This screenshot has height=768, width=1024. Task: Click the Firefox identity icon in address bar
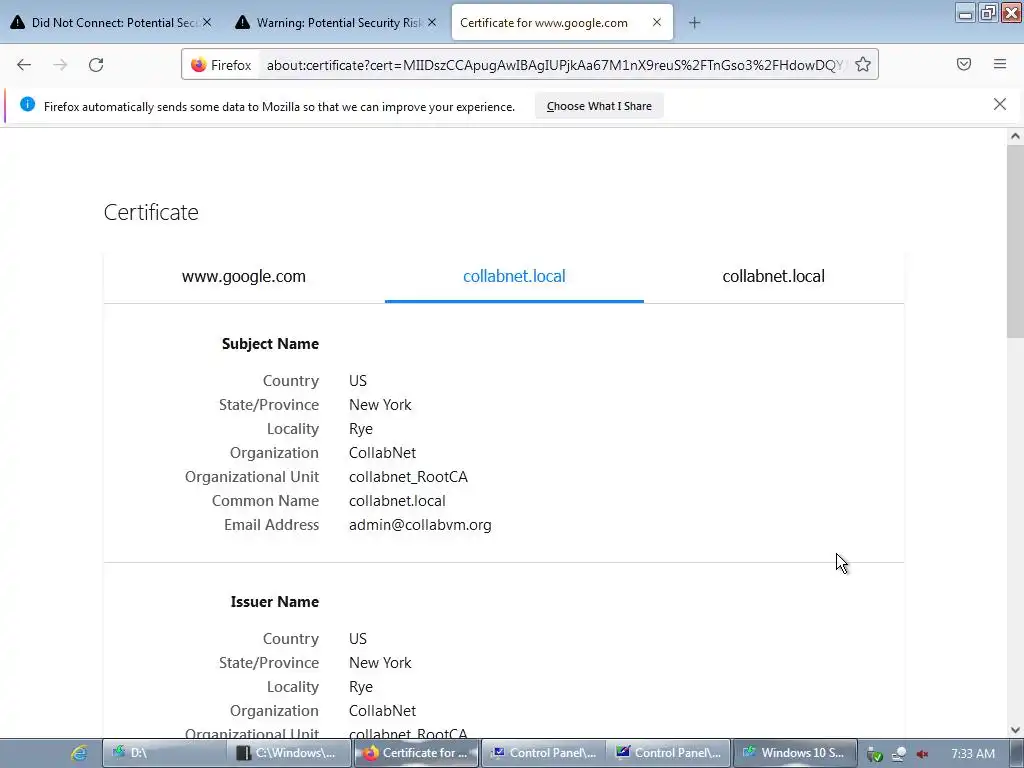pyautogui.click(x=222, y=65)
